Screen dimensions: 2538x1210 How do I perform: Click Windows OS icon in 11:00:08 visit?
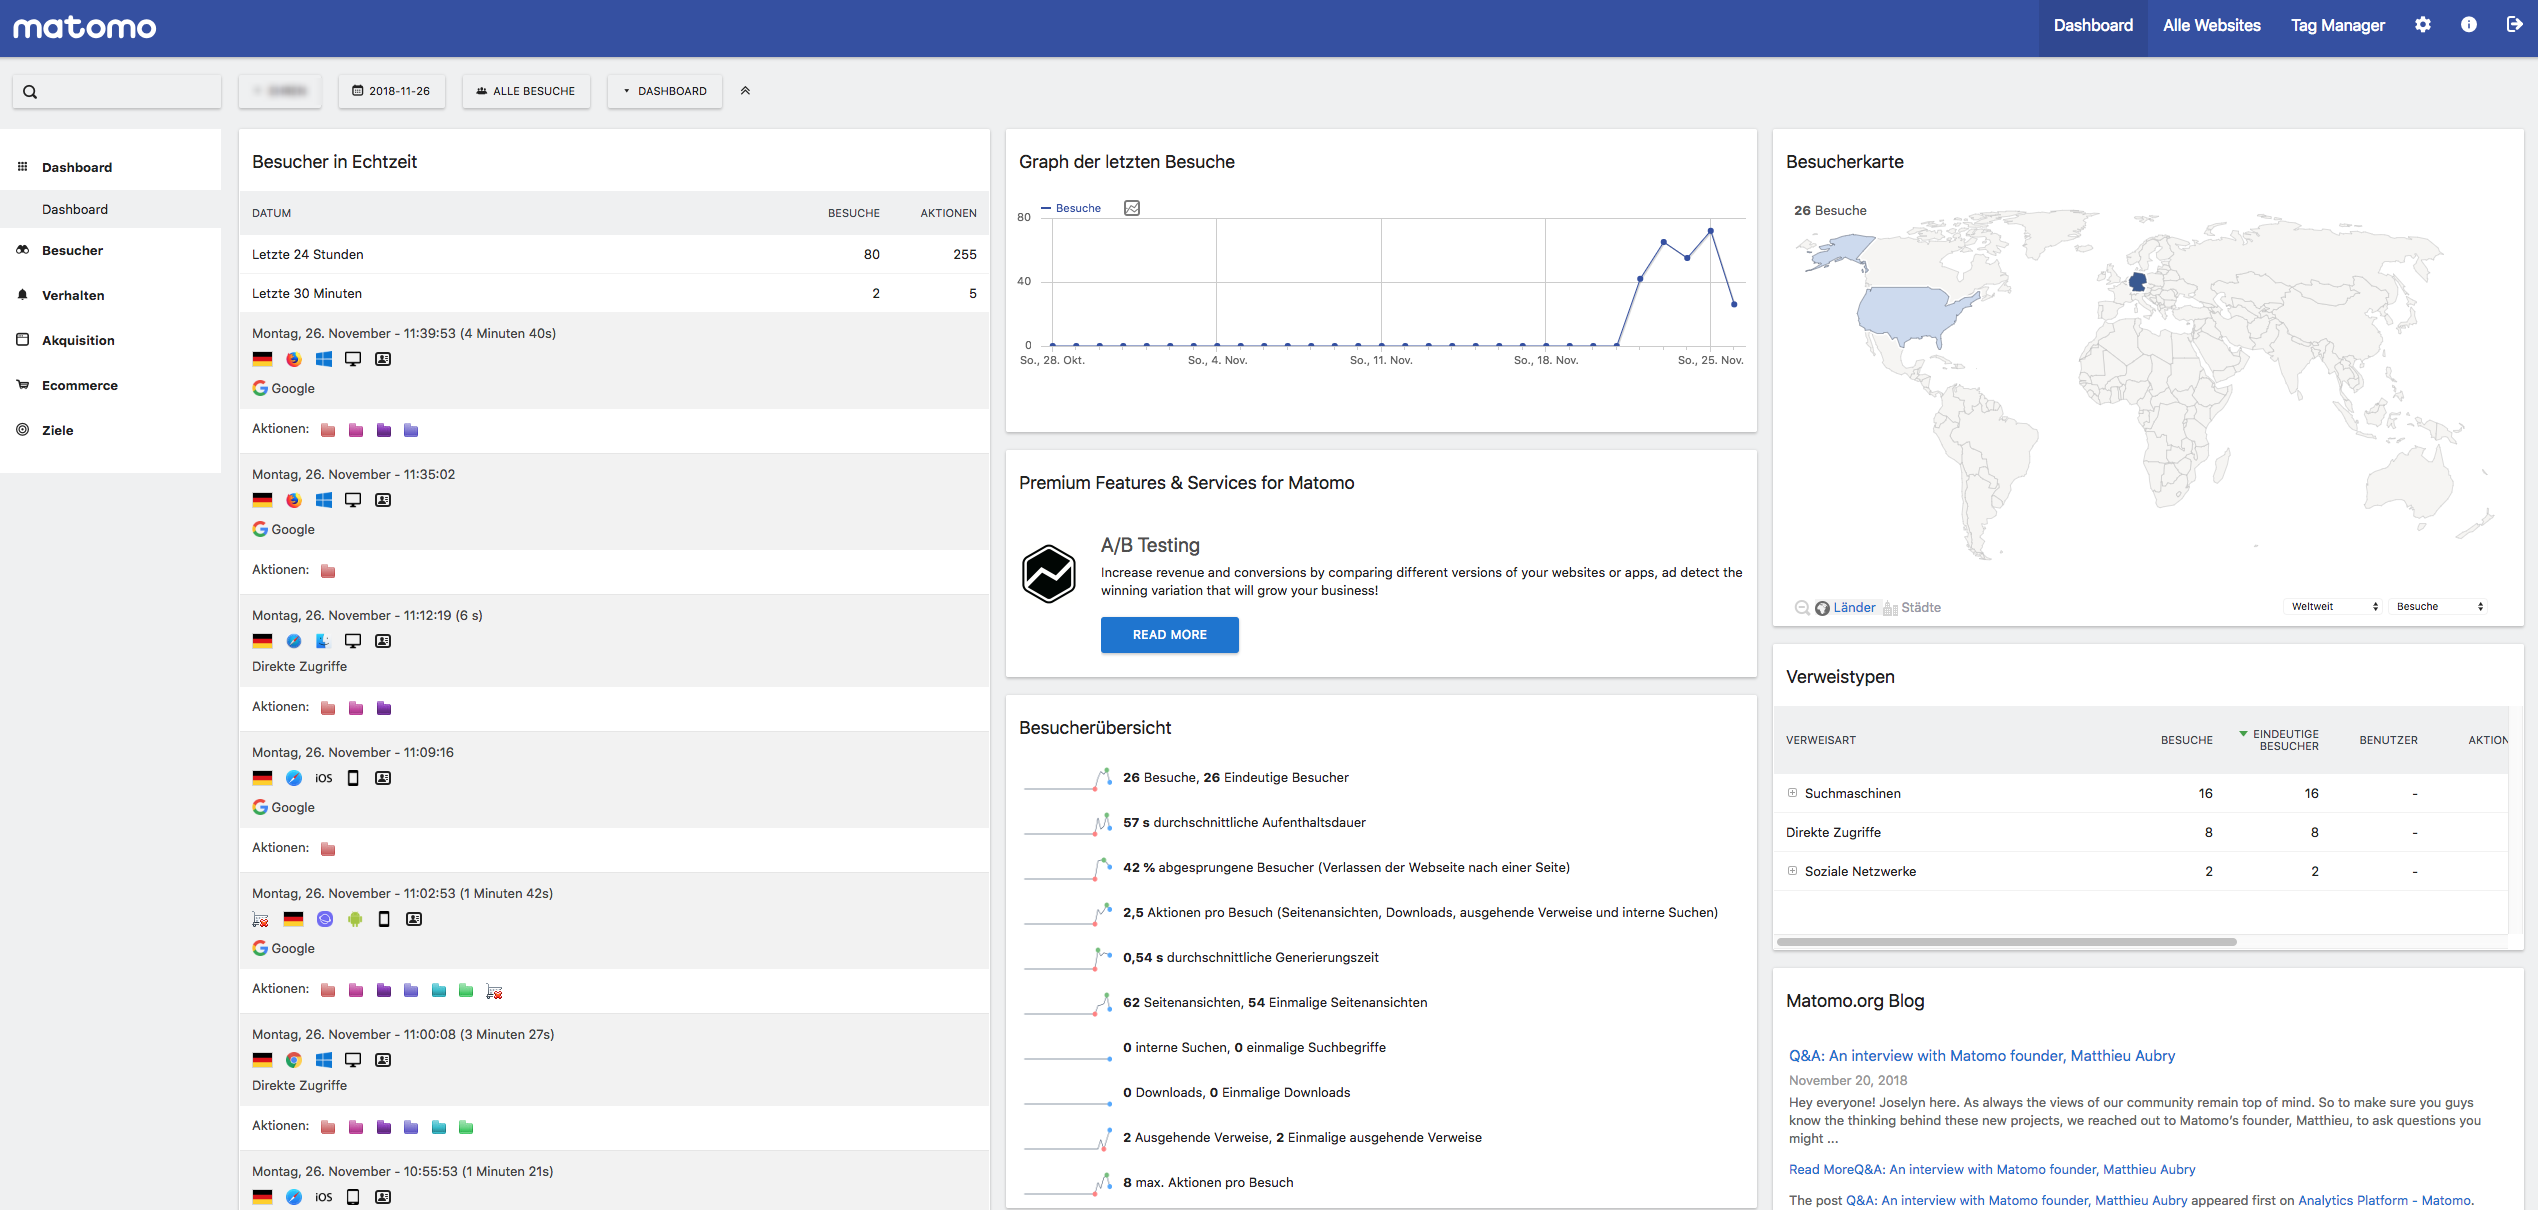coord(324,1060)
